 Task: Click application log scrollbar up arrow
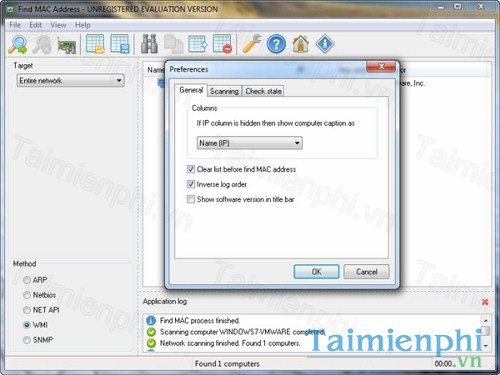[x=486, y=320]
